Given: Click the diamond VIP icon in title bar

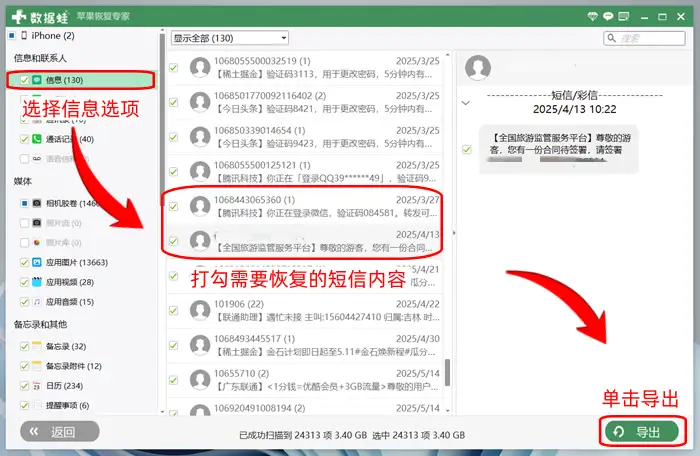Looking at the screenshot, I should pos(592,17).
